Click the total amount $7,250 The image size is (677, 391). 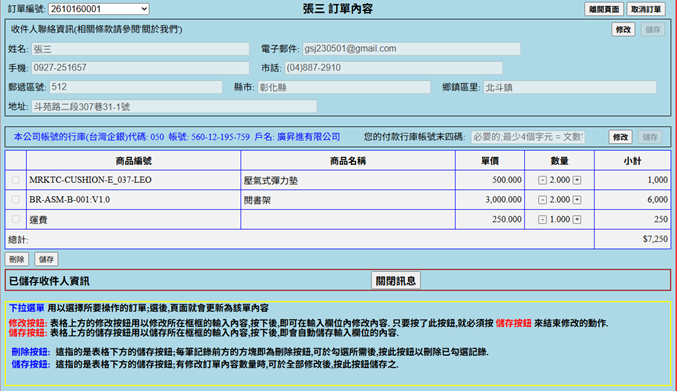click(655, 239)
